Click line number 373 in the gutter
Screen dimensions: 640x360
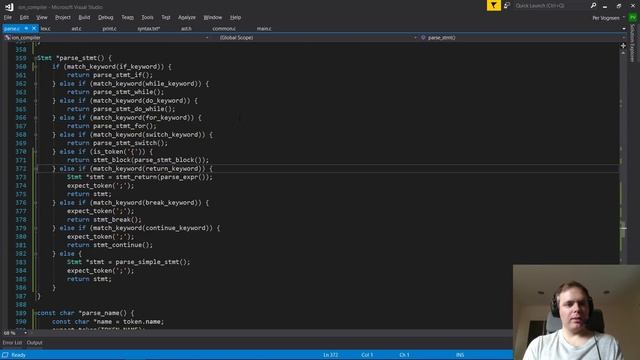20,177
